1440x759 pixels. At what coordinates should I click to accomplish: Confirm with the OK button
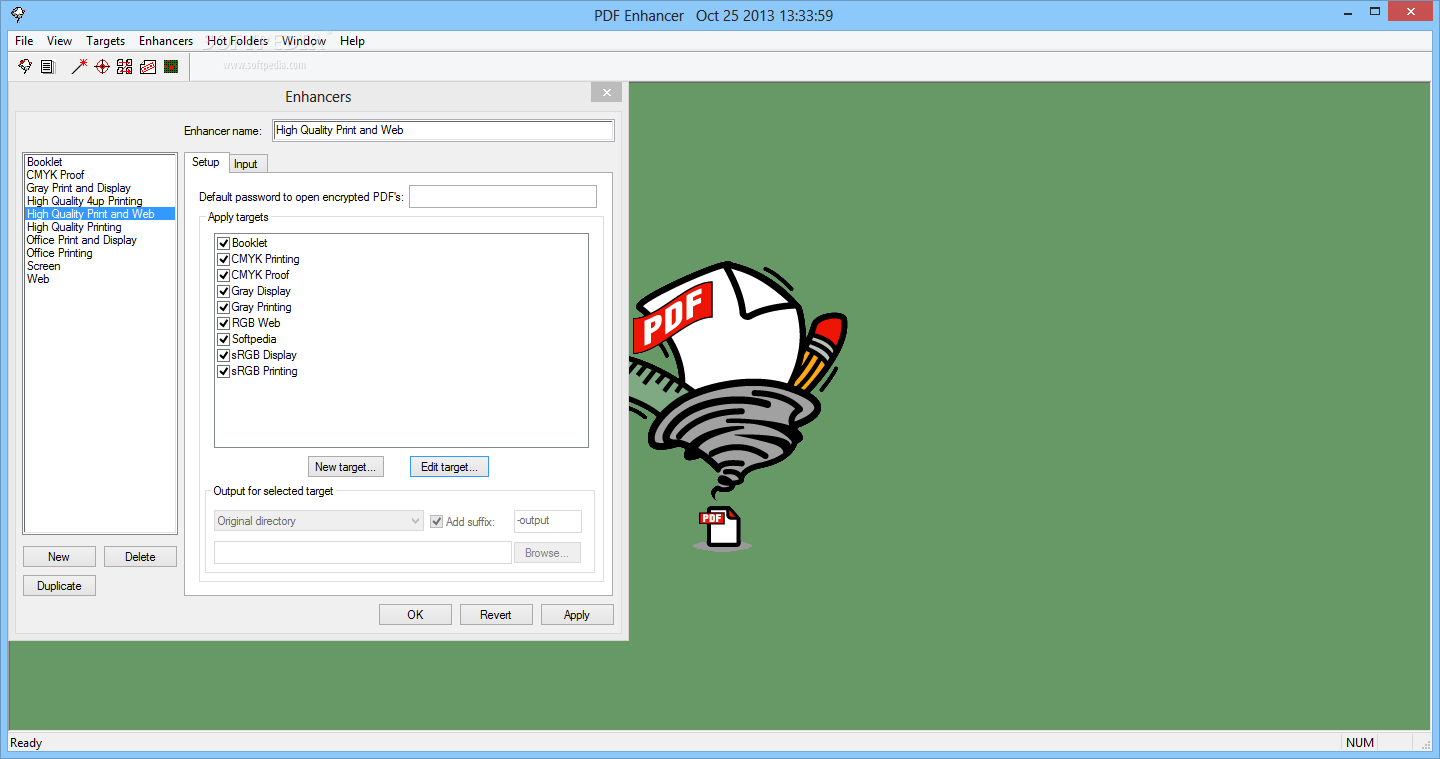pos(415,615)
